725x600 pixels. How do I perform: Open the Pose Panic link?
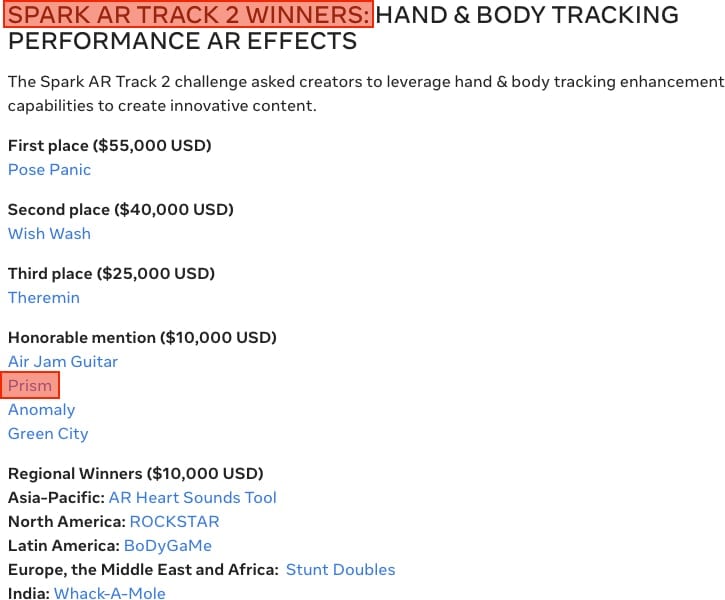(49, 170)
